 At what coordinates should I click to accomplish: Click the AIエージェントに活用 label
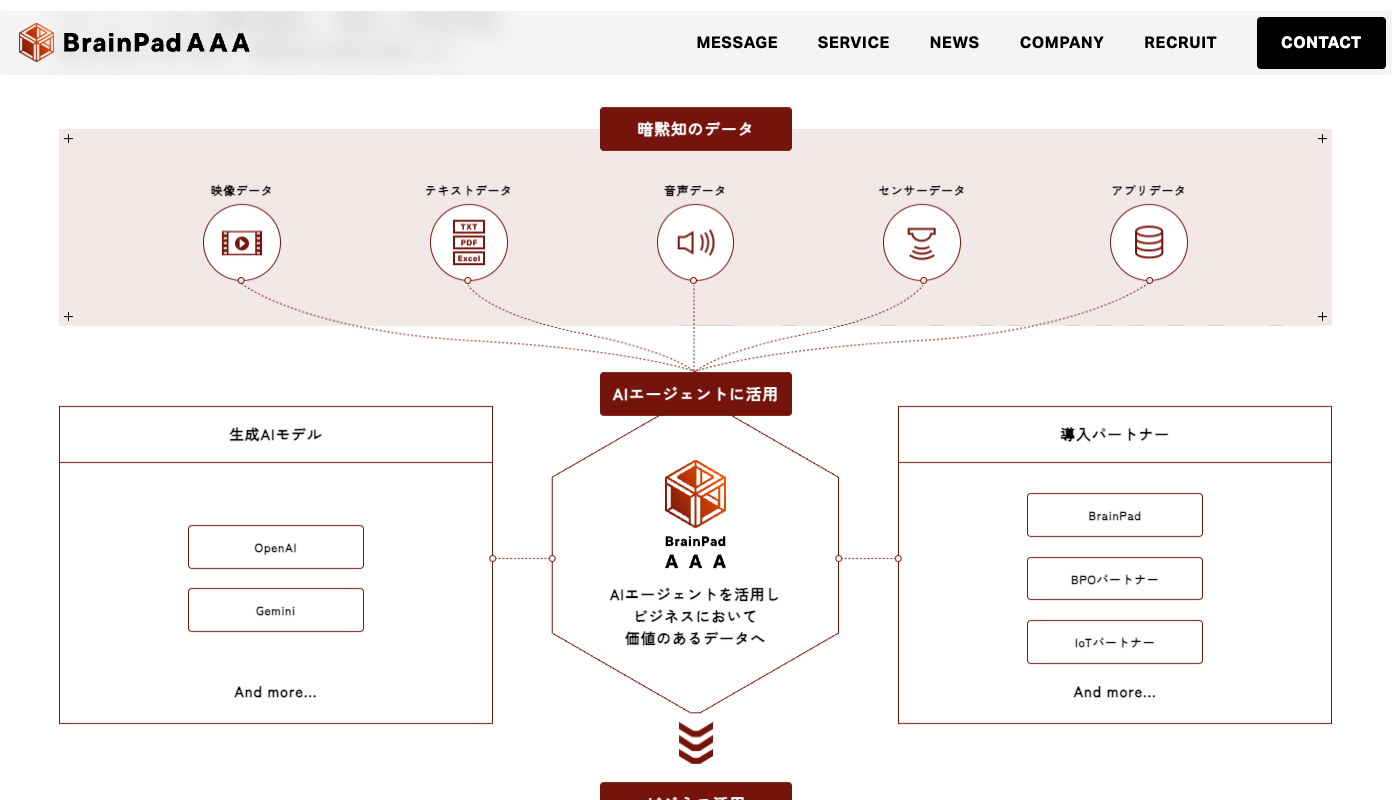pyautogui.click(x=695, y=394)
